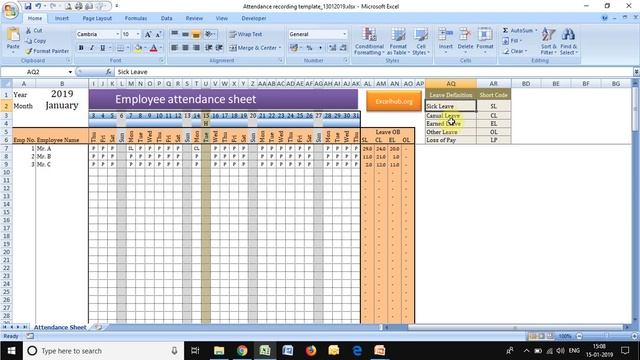This screenshot has width=640, height=360.
Task: Decrease font size with shrink icon
Action: coord(158,34)
